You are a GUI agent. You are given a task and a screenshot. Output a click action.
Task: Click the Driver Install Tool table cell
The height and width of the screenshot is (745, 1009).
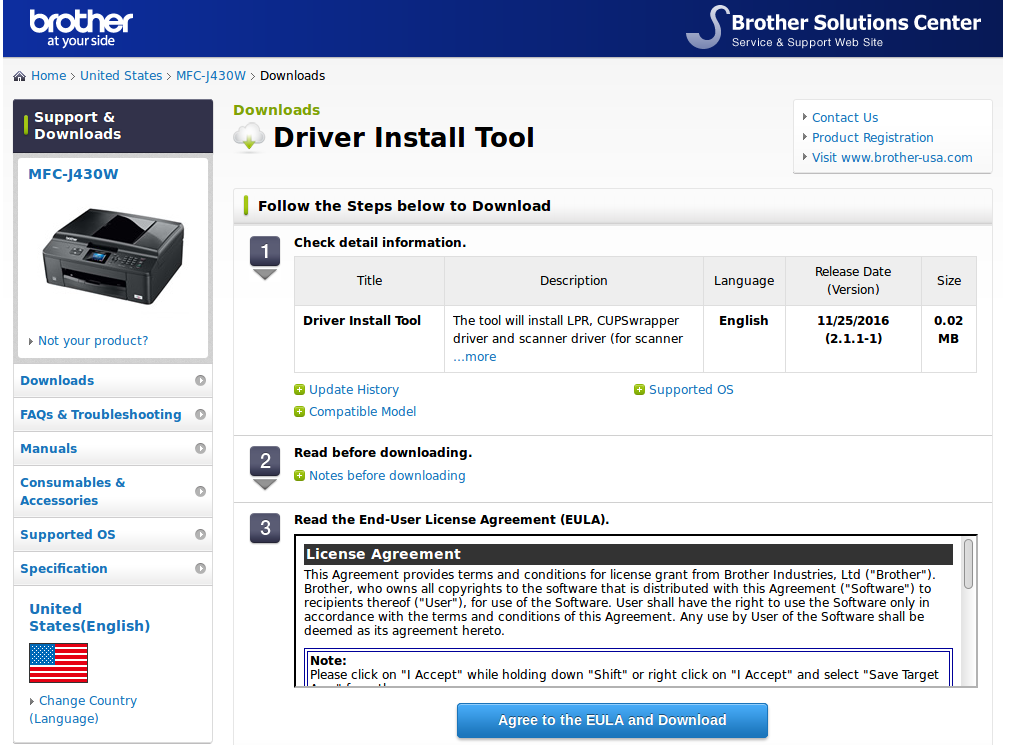coord(369,339)
